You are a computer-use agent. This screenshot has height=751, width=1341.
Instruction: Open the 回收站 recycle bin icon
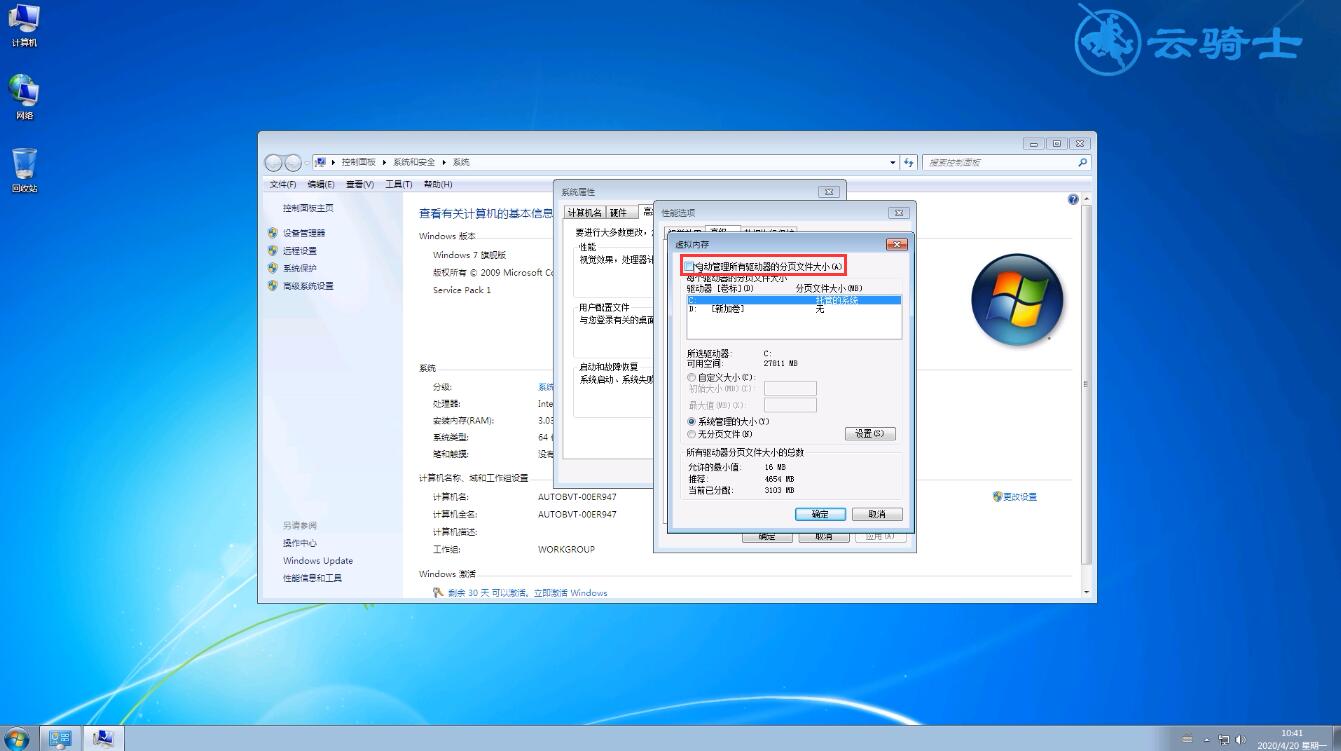(x=24, y=170)
